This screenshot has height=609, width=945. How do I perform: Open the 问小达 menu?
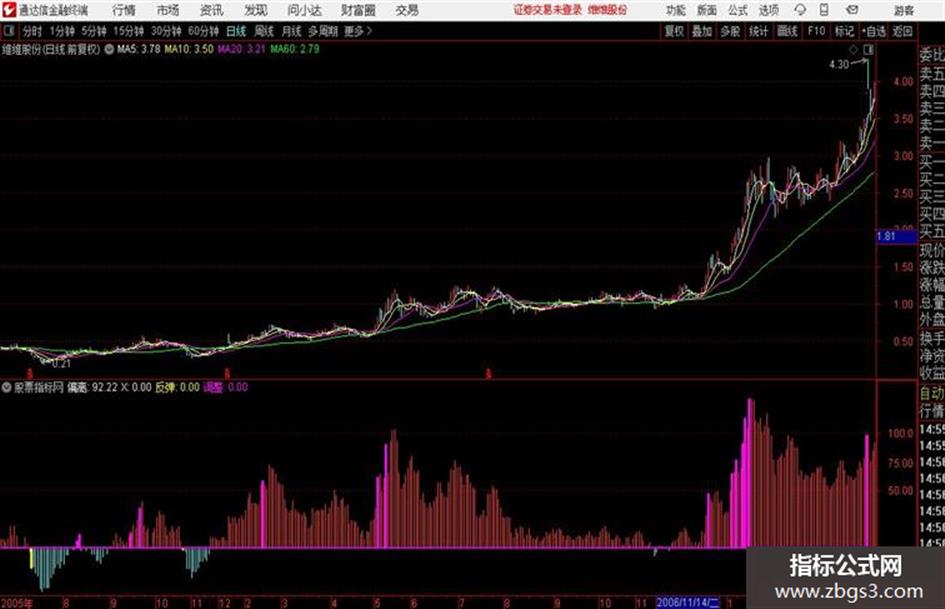(304, 10)
